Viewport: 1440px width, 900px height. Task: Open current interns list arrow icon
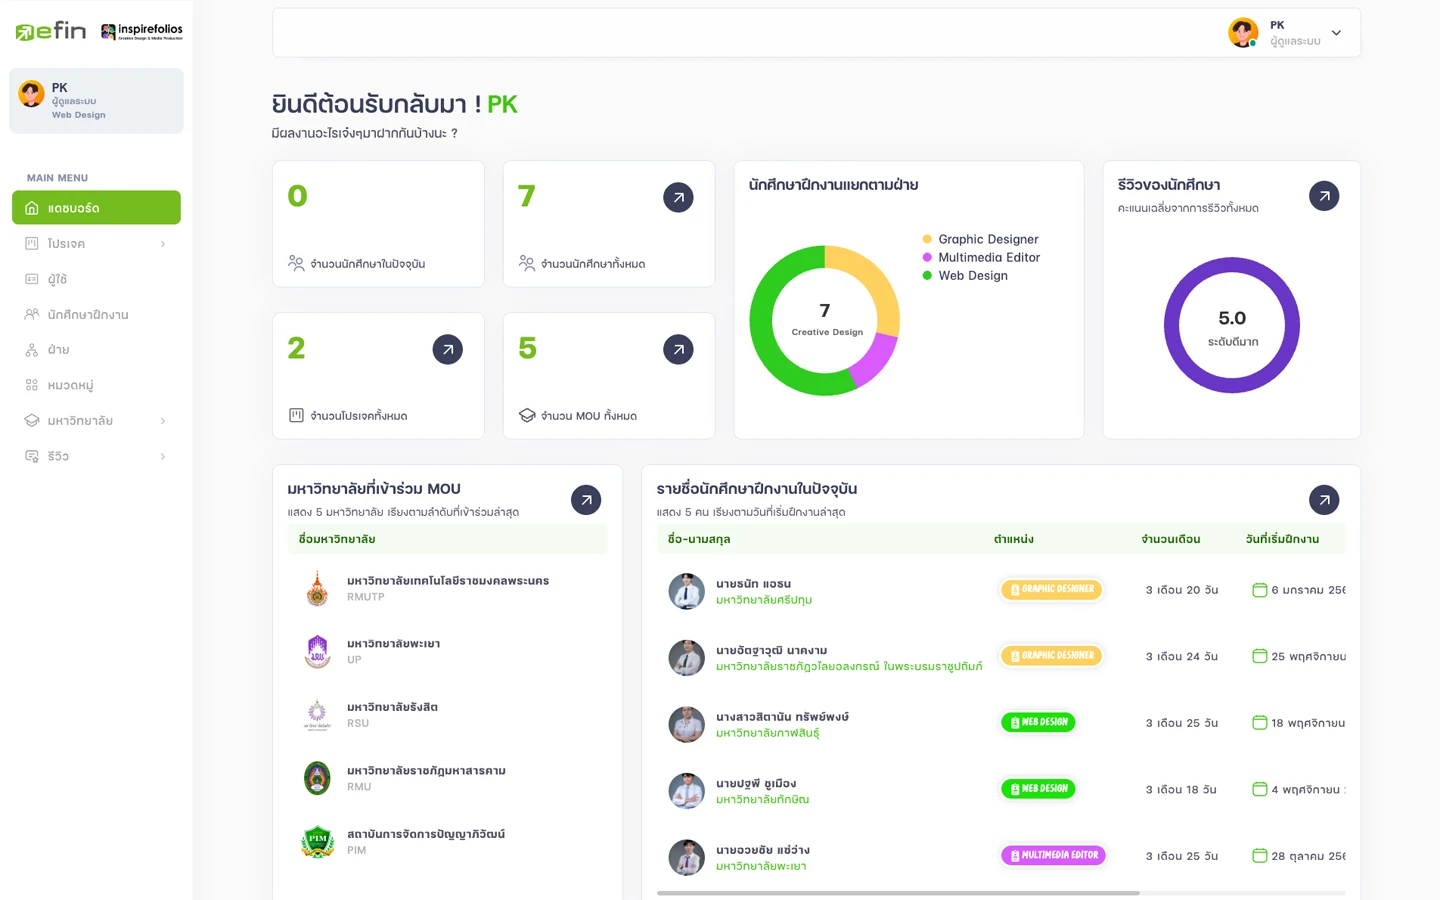point(1323,500)
